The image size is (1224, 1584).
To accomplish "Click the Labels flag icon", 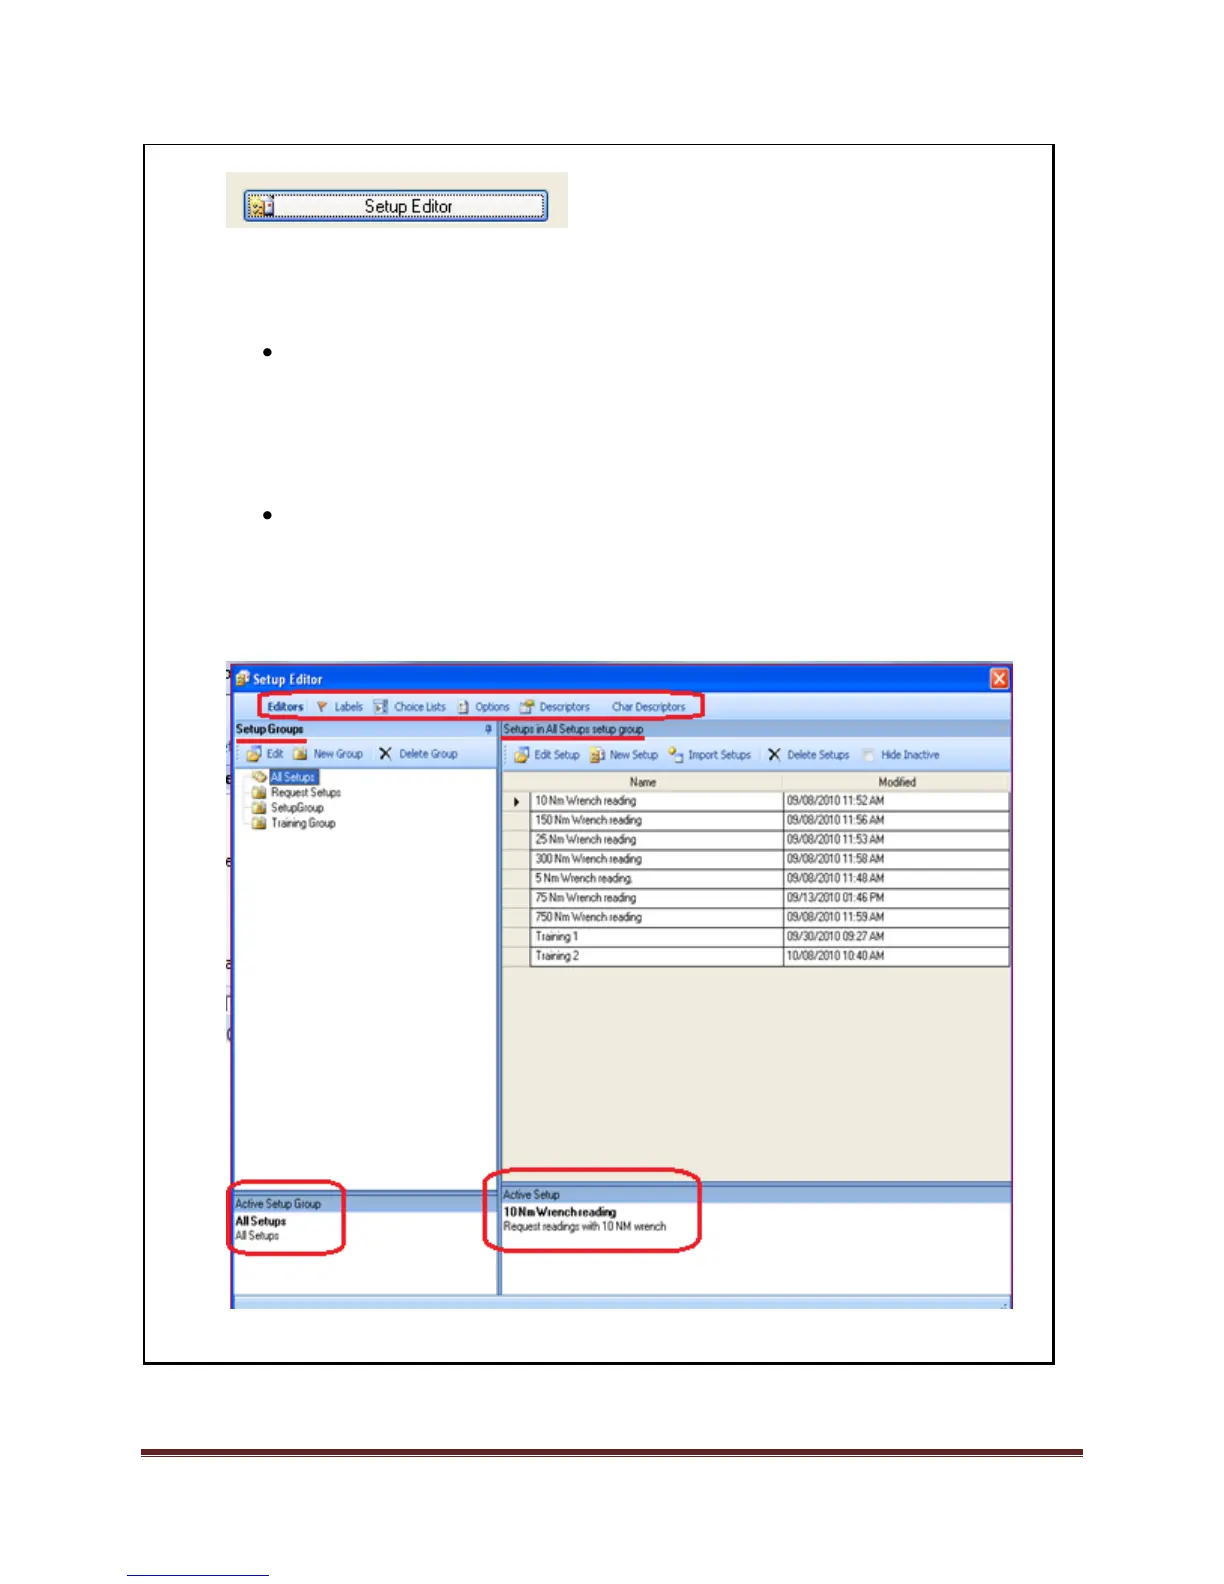I will point(322,707).
